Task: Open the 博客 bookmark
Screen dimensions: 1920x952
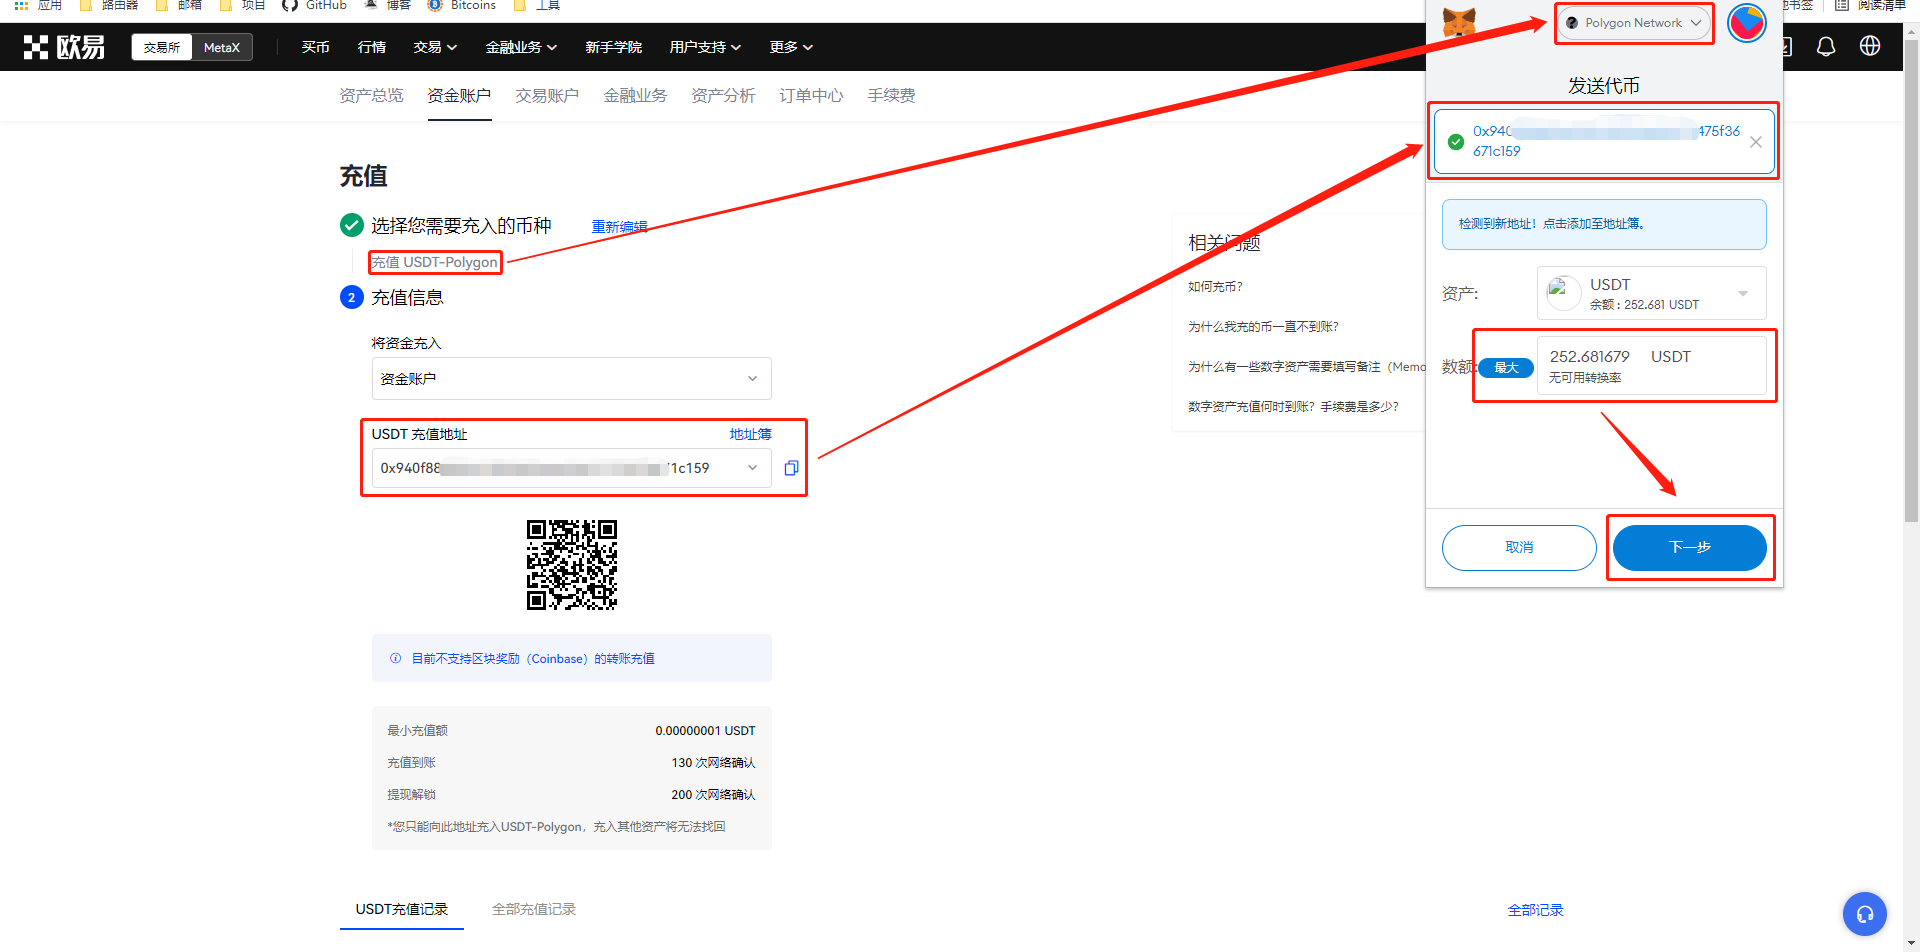Action: click(x=387, y=5)
